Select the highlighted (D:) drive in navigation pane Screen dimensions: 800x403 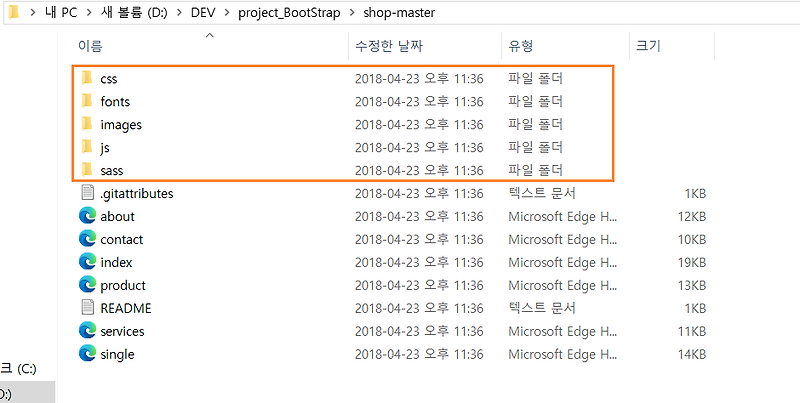(28, 392)
